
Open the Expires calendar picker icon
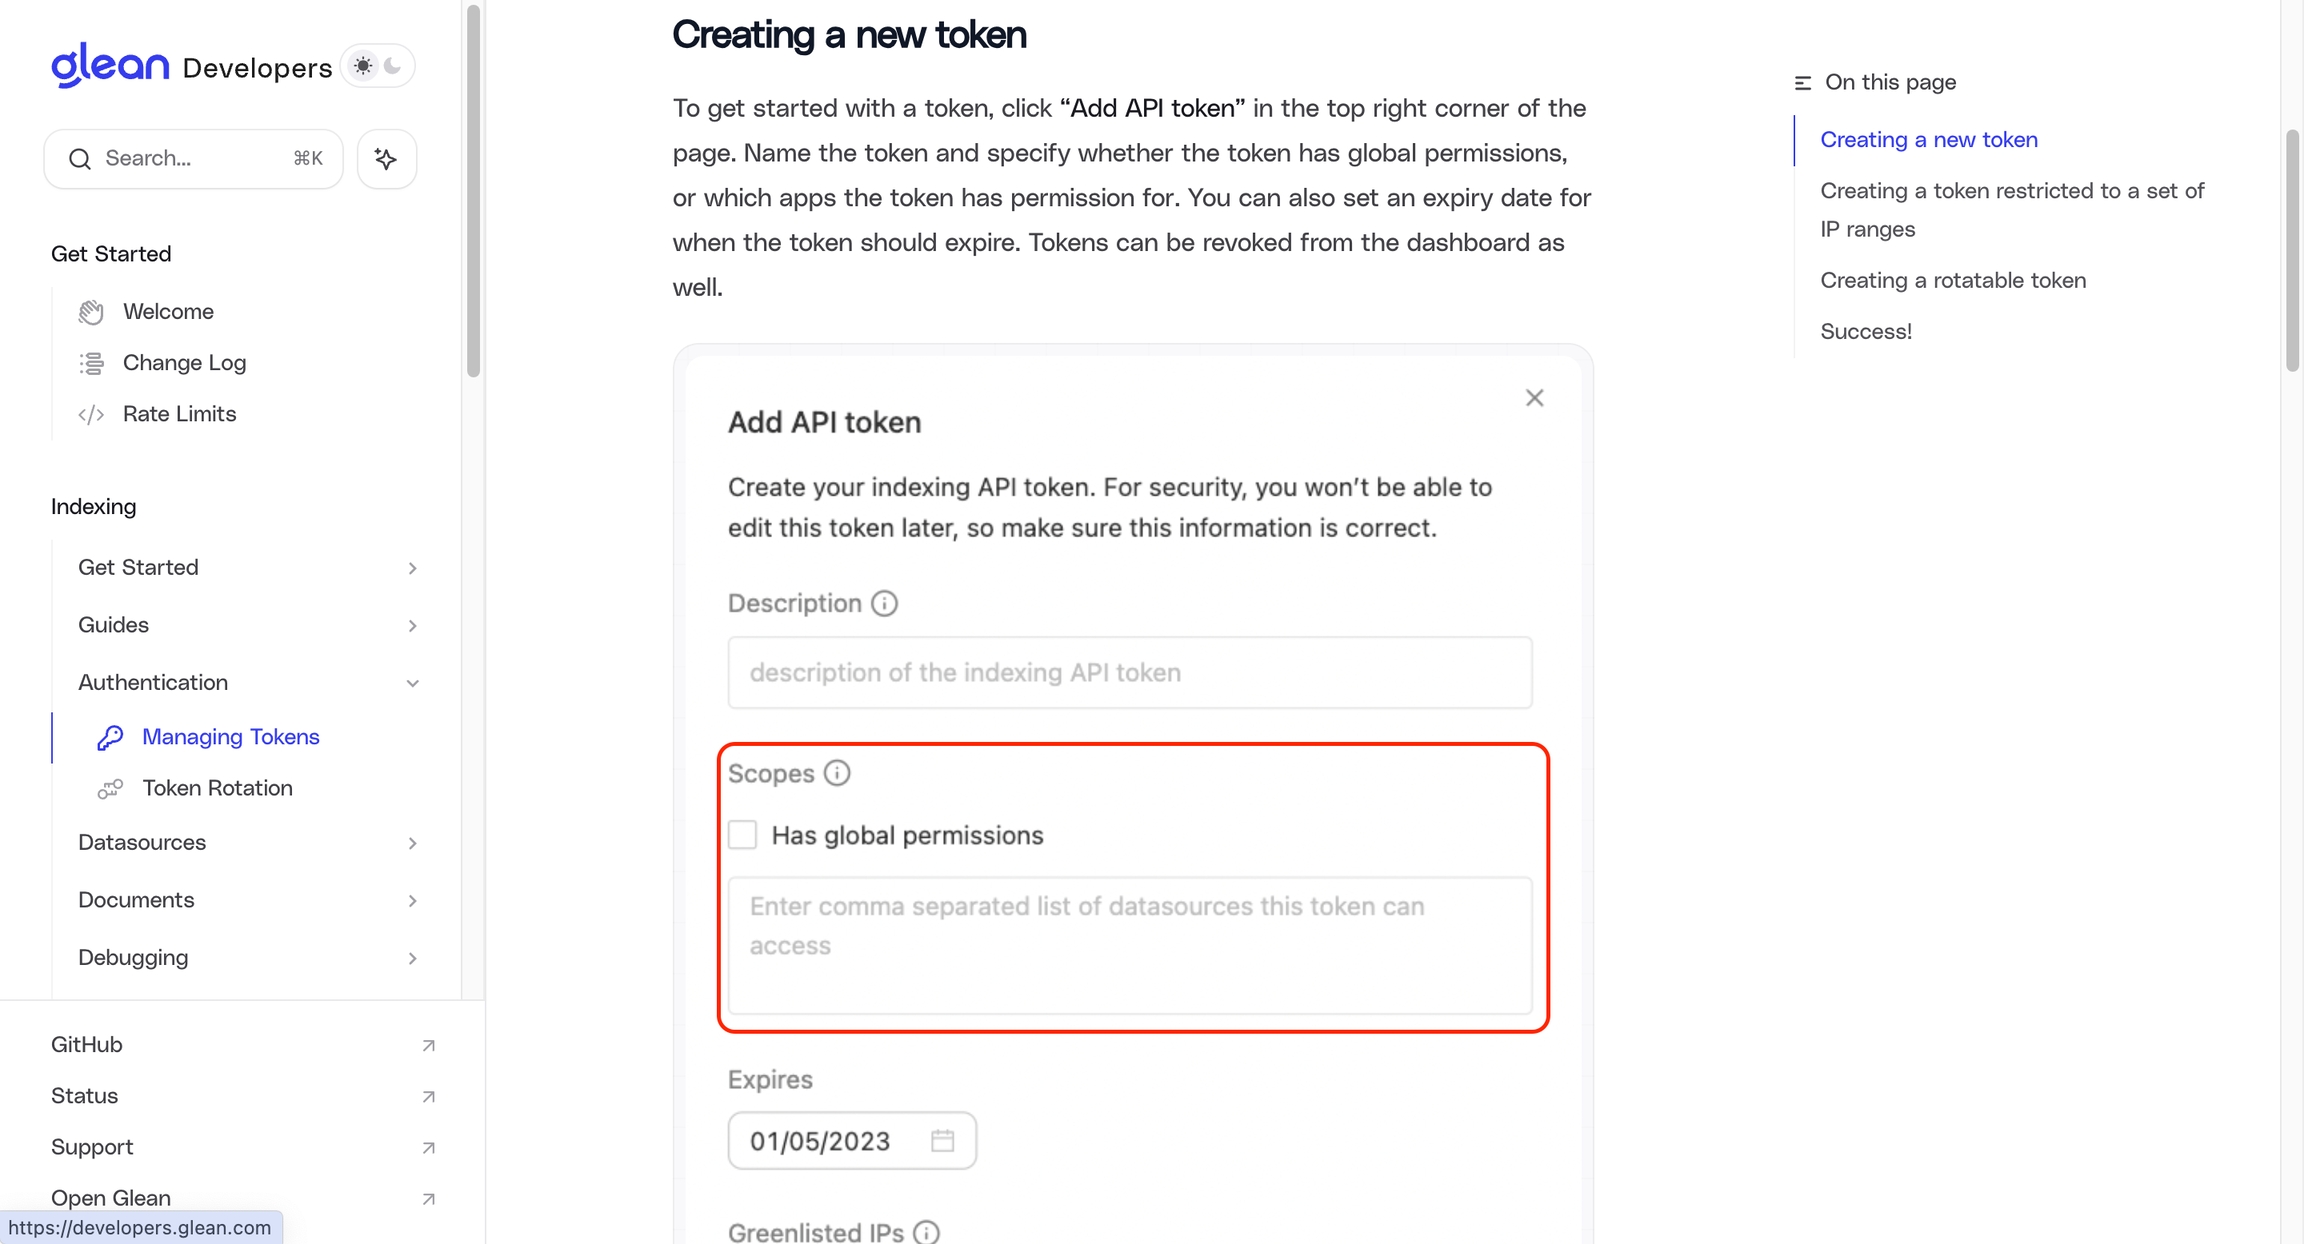coord(942,1140)
